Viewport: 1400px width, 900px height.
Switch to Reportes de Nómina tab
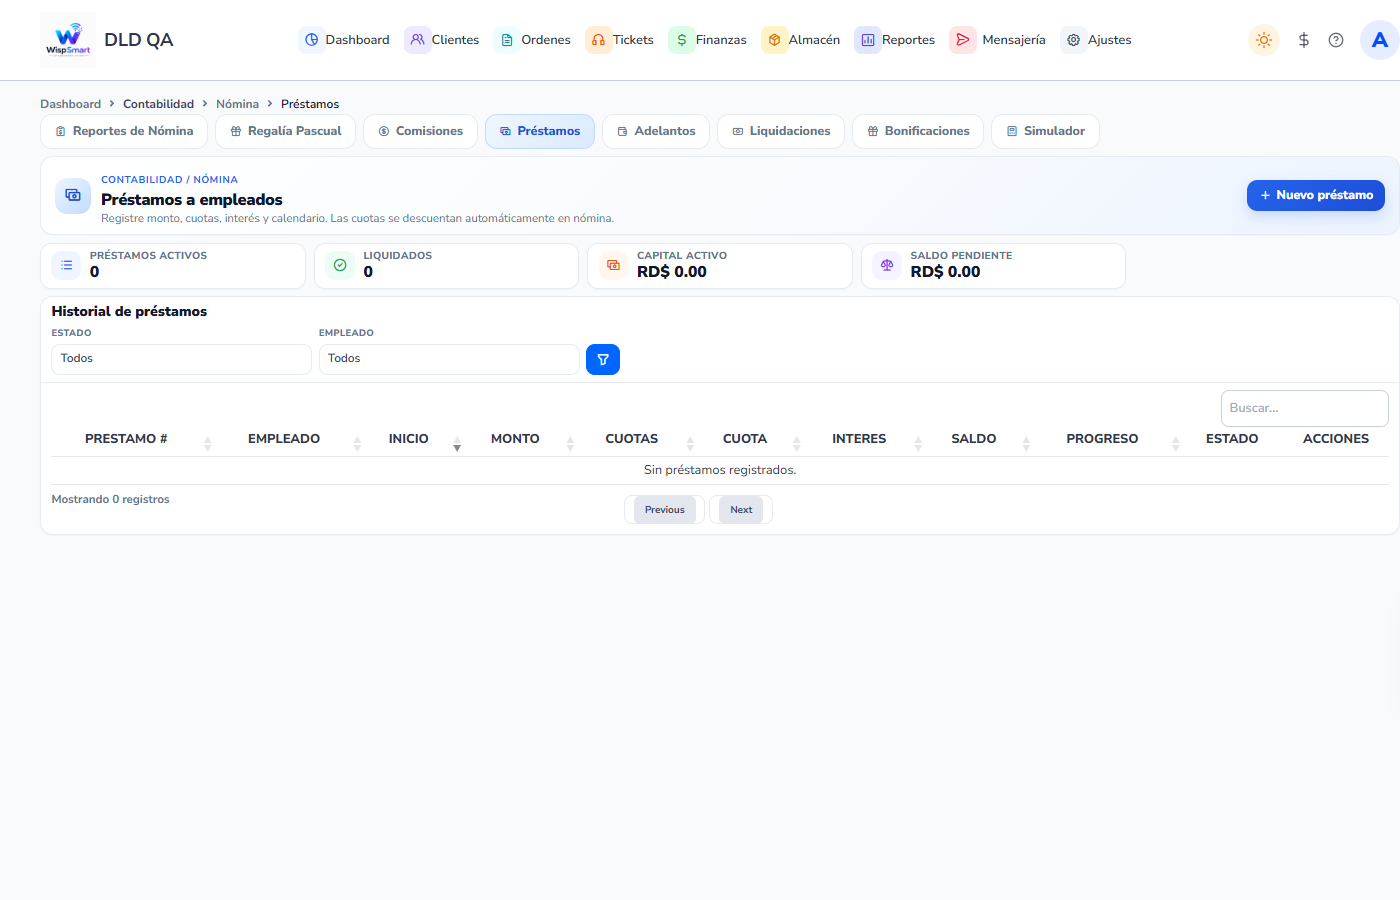(124, 131)
